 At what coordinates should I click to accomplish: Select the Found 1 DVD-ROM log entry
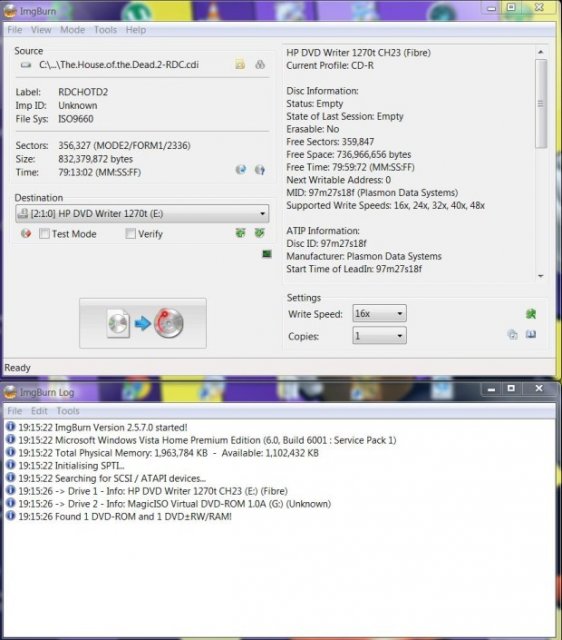point(125,516)
